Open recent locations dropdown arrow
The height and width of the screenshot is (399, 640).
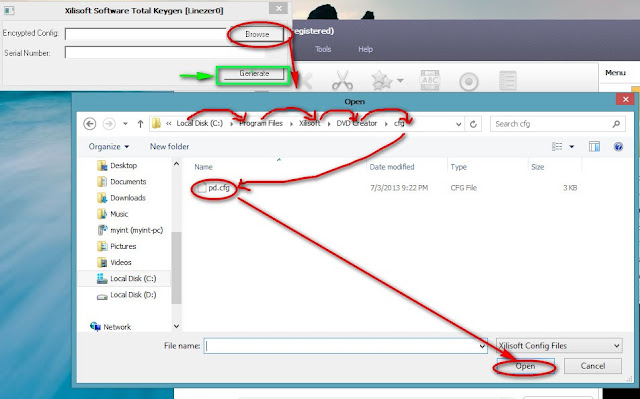point(125,124)
